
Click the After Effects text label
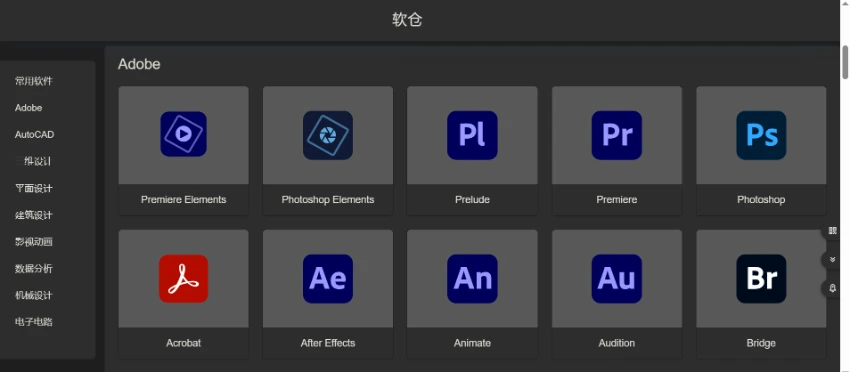pos(327,343)
